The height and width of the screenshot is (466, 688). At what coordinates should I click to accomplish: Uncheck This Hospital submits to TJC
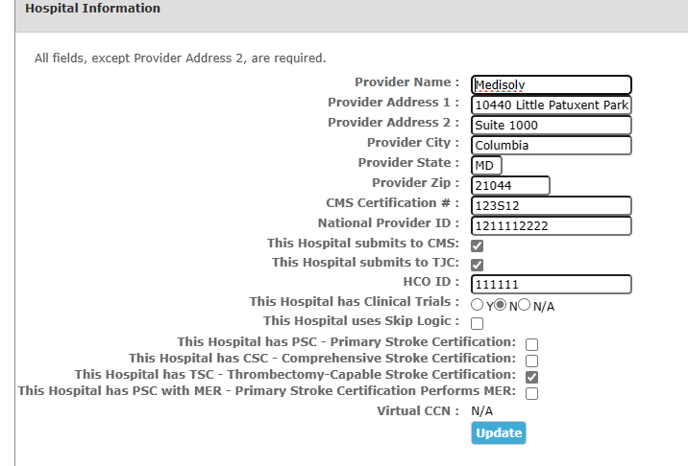[477, 265]
